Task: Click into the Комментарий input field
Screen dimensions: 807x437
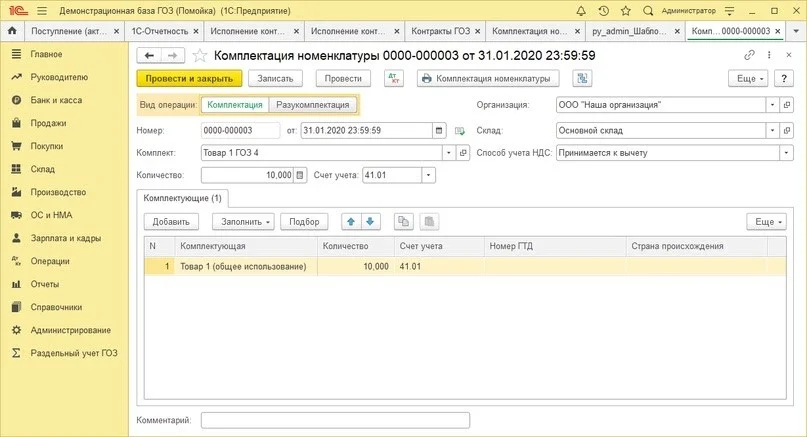Action: tap(335, 420)
